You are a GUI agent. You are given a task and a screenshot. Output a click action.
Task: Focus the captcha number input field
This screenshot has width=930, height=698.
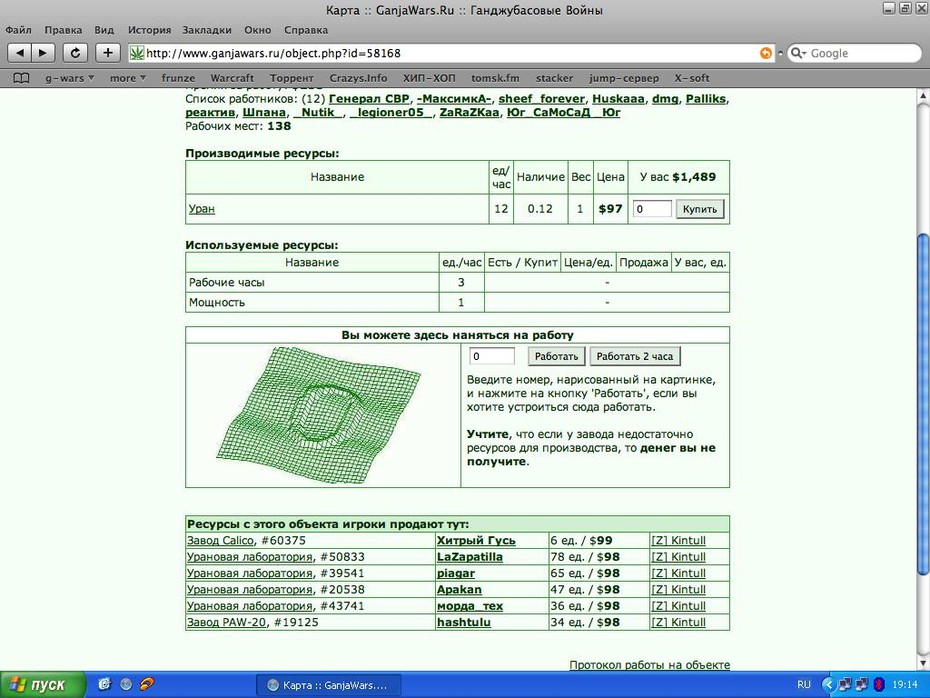[x=492, y=356]
